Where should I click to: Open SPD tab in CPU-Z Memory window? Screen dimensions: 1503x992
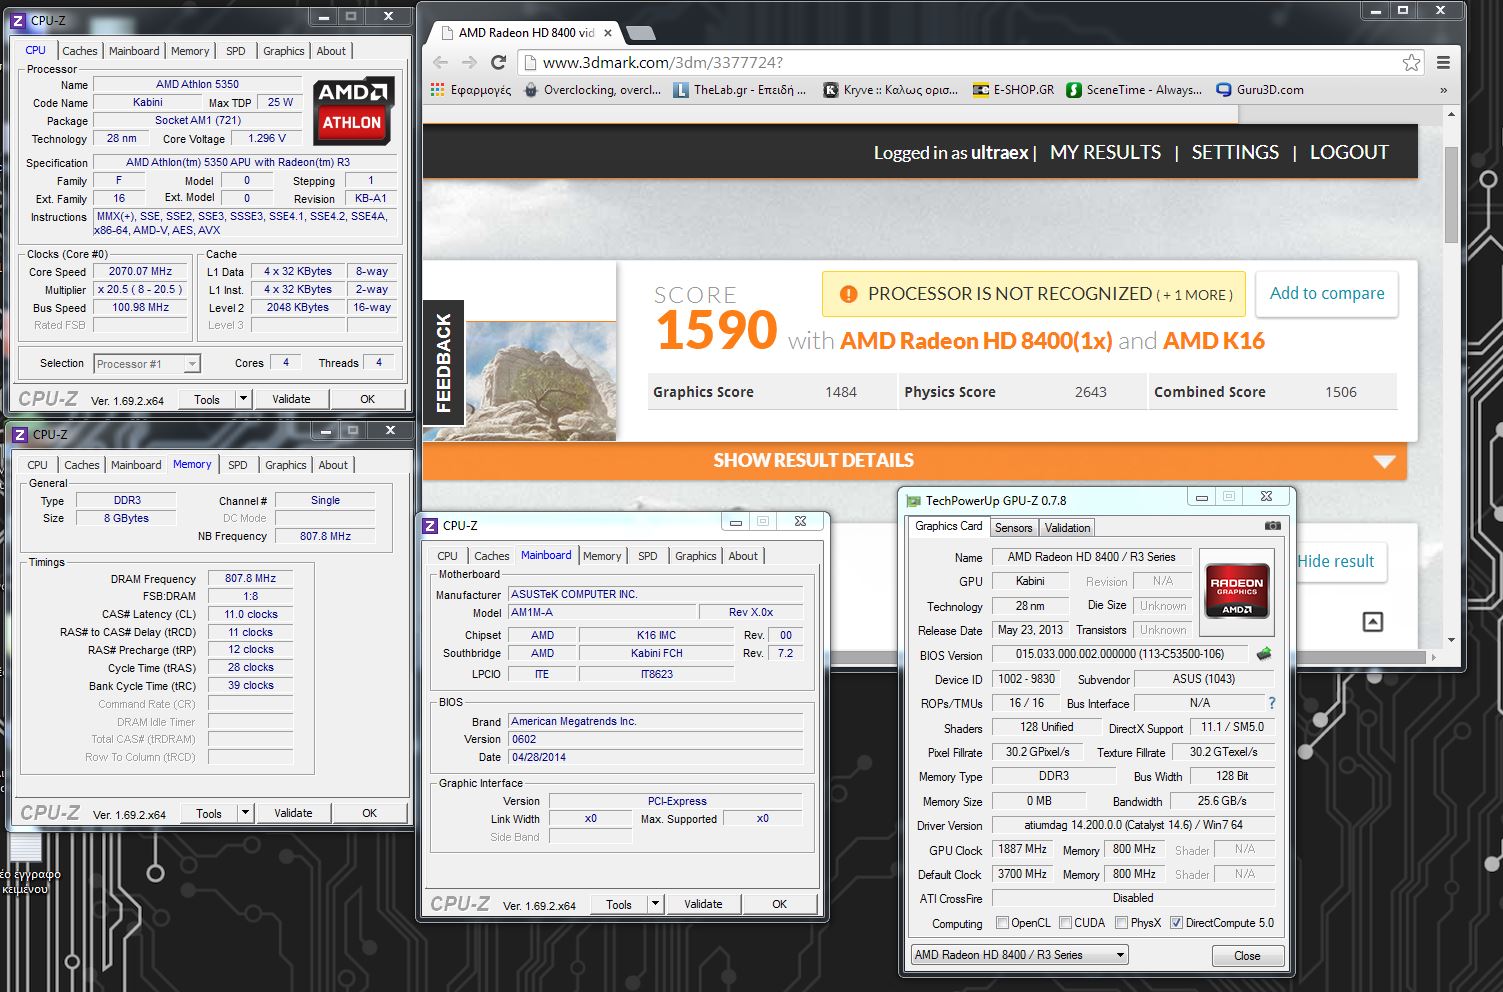point(238,465)
